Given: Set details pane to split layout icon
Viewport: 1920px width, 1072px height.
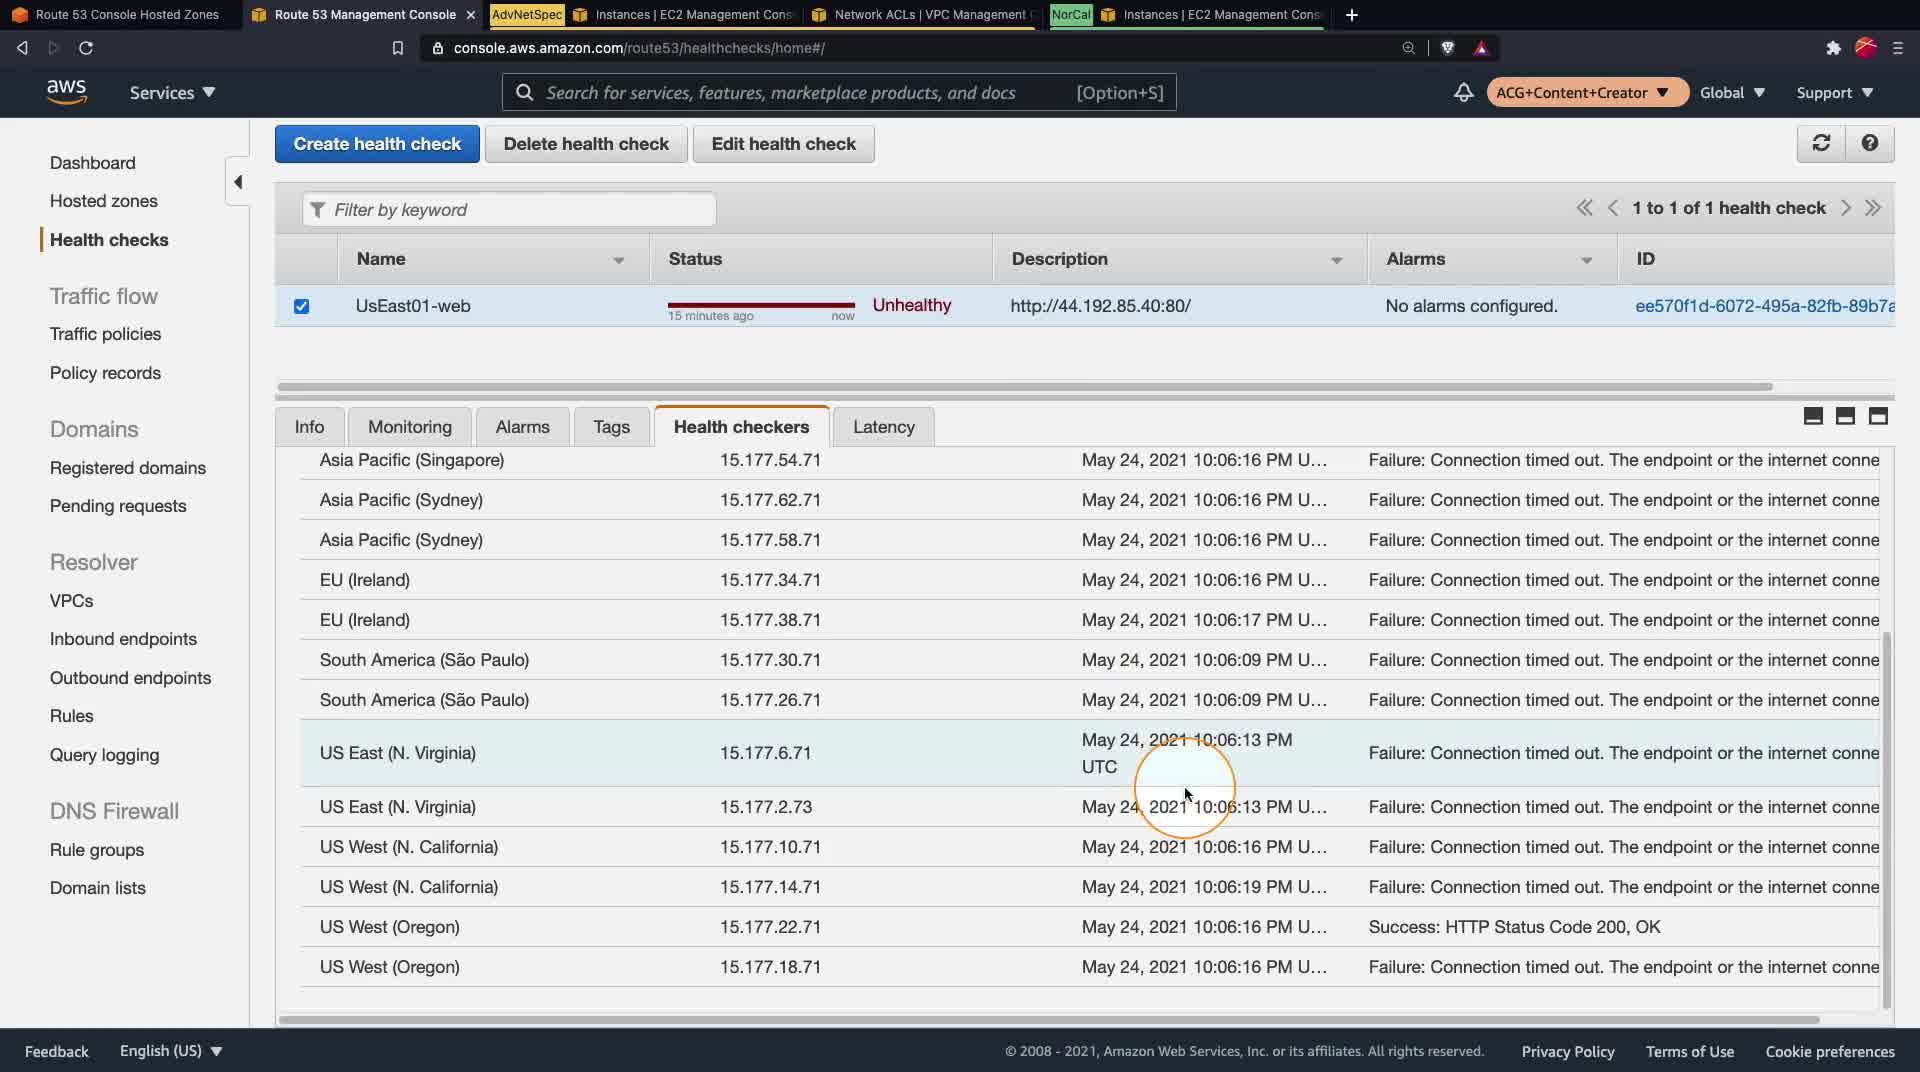Looking at the screenshot, I should click(1845, 416).
